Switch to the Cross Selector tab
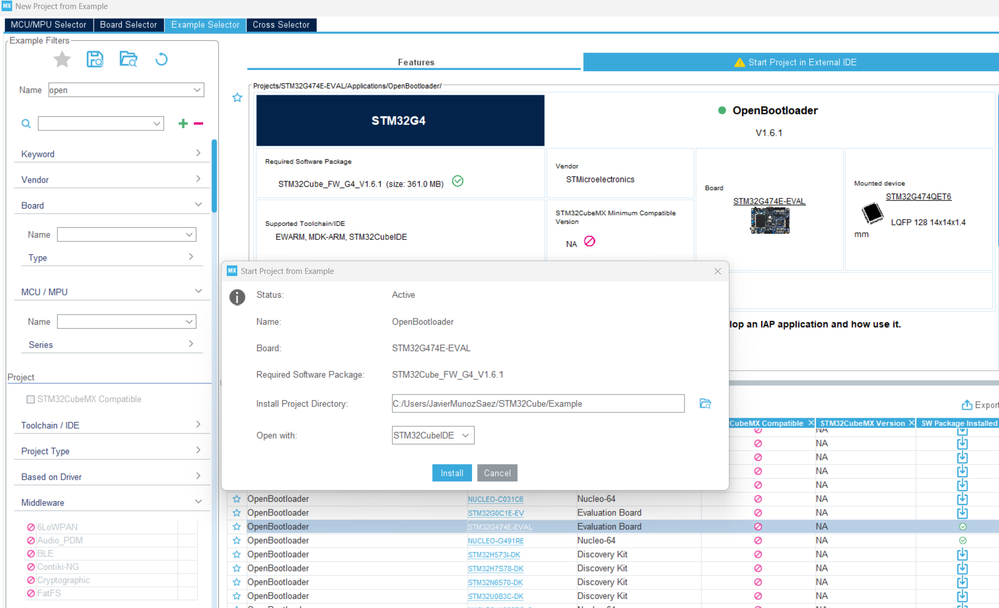This screenshot has width=999, height=608. point(281,25)
